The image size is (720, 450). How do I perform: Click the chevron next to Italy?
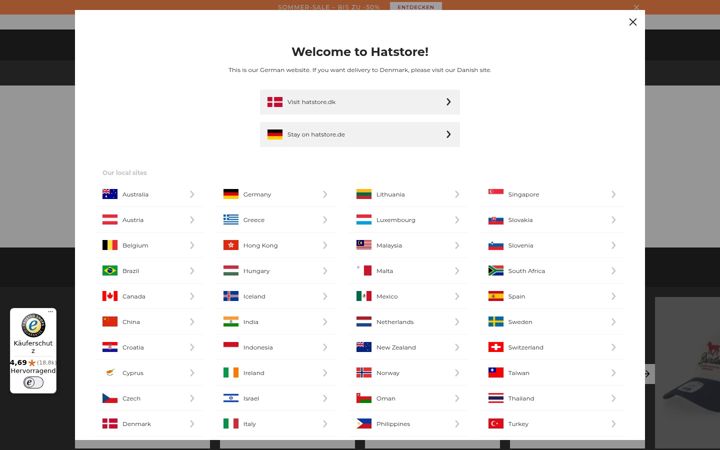325,424
